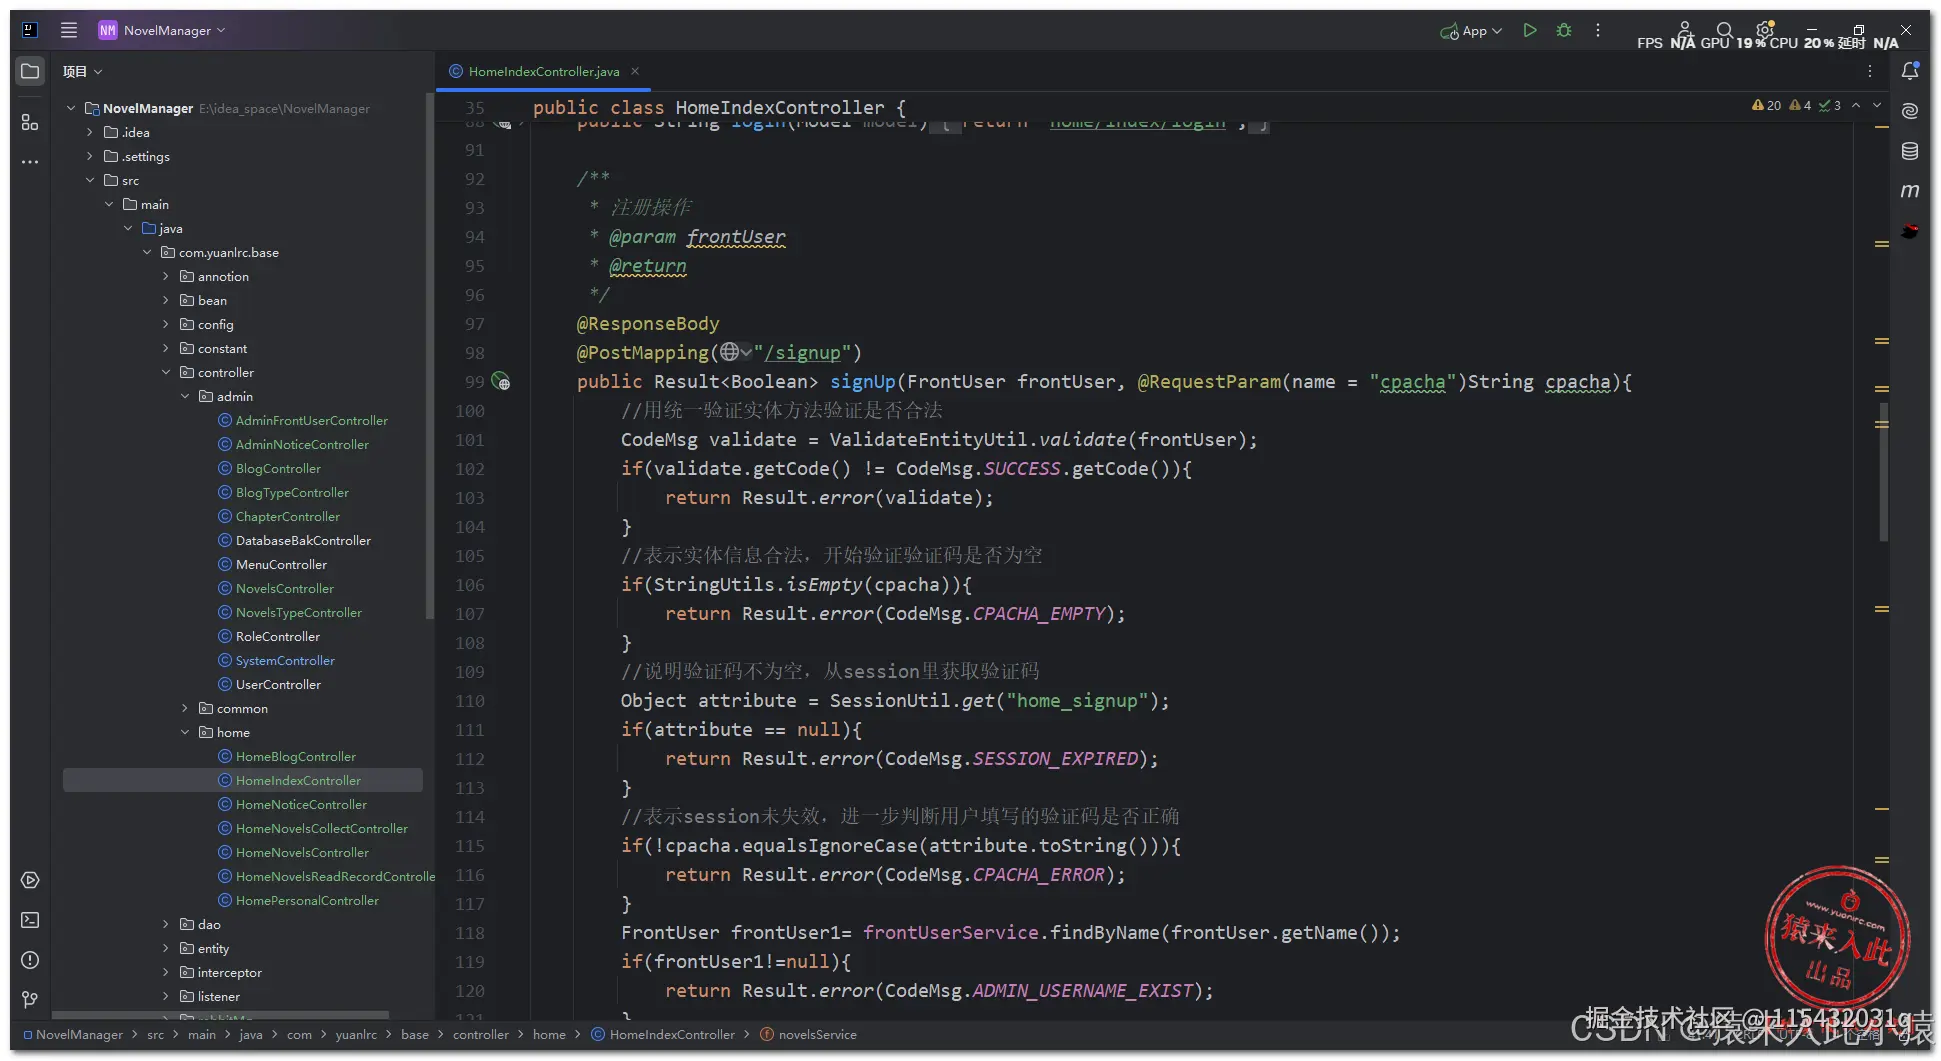Switch to the HomeIndexController.java editor tab
Image resolution: width=1941 pixels, height=1061 pixels.
pos(543,71)
